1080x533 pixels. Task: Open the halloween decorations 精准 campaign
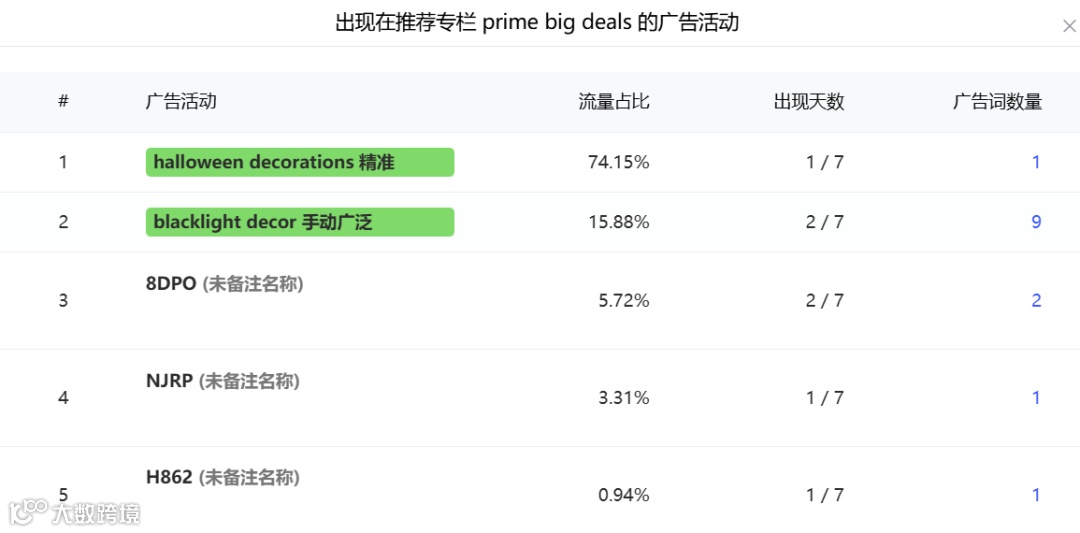click(299, 162)
